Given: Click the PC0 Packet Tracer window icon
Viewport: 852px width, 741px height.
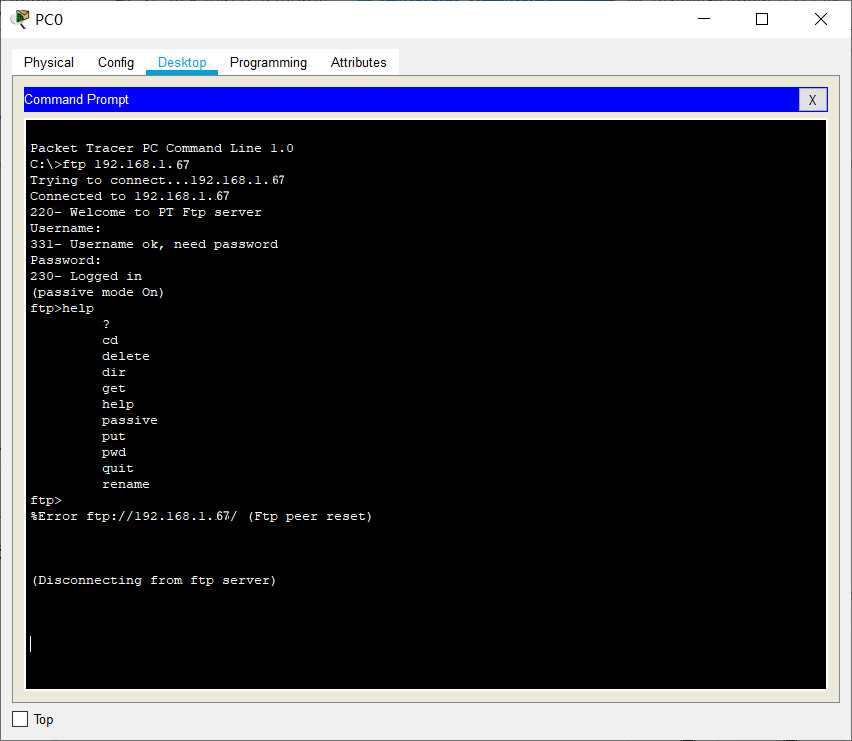Looking at the screenshot, I should 20,19.
